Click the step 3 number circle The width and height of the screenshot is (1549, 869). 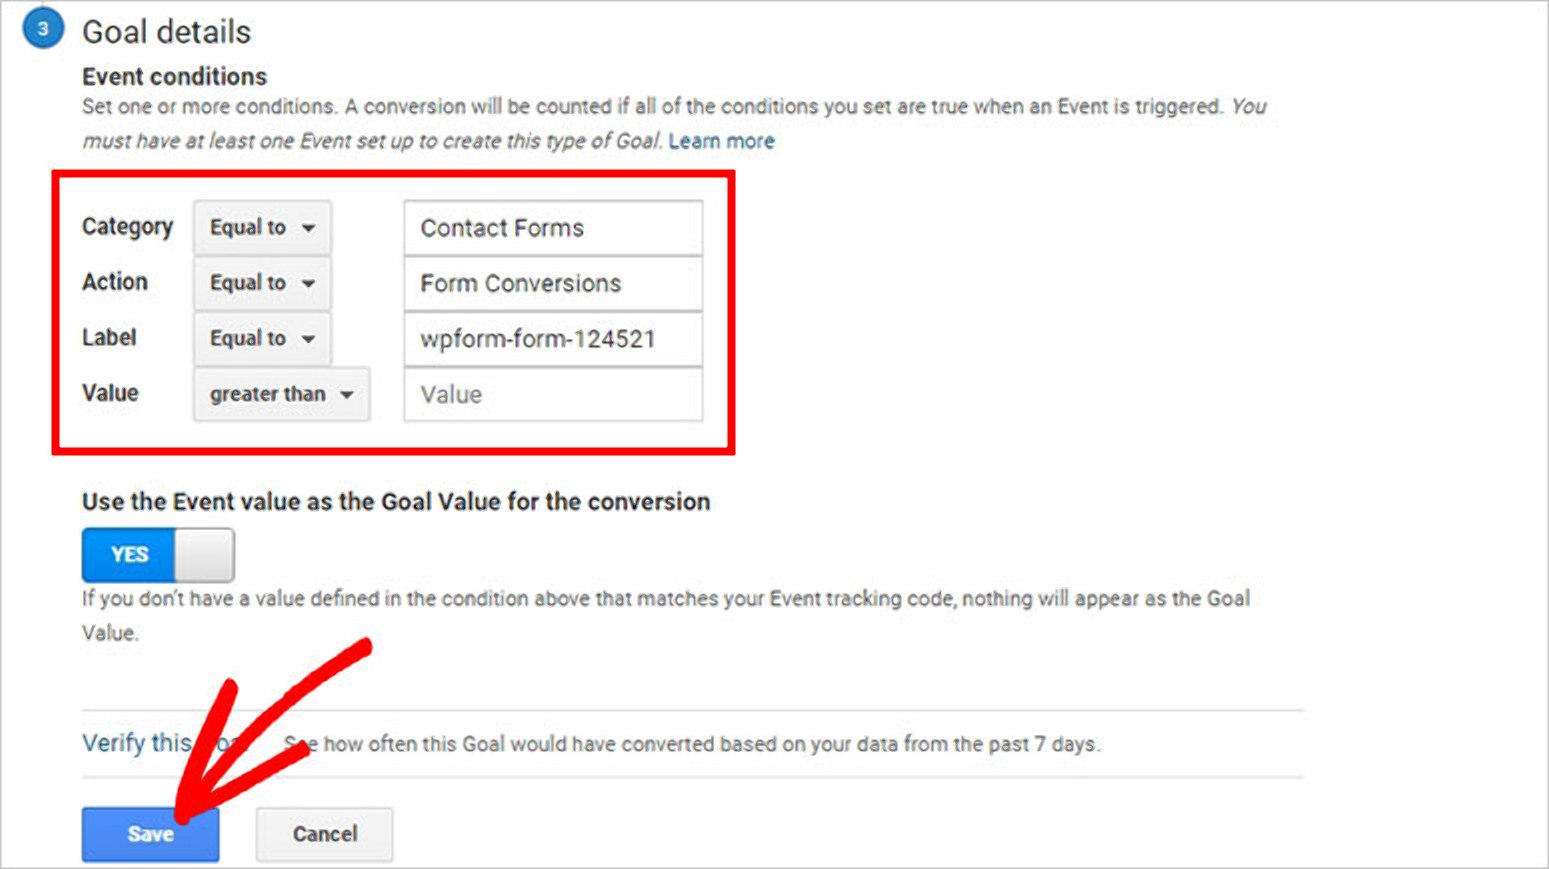coord(42,29)
